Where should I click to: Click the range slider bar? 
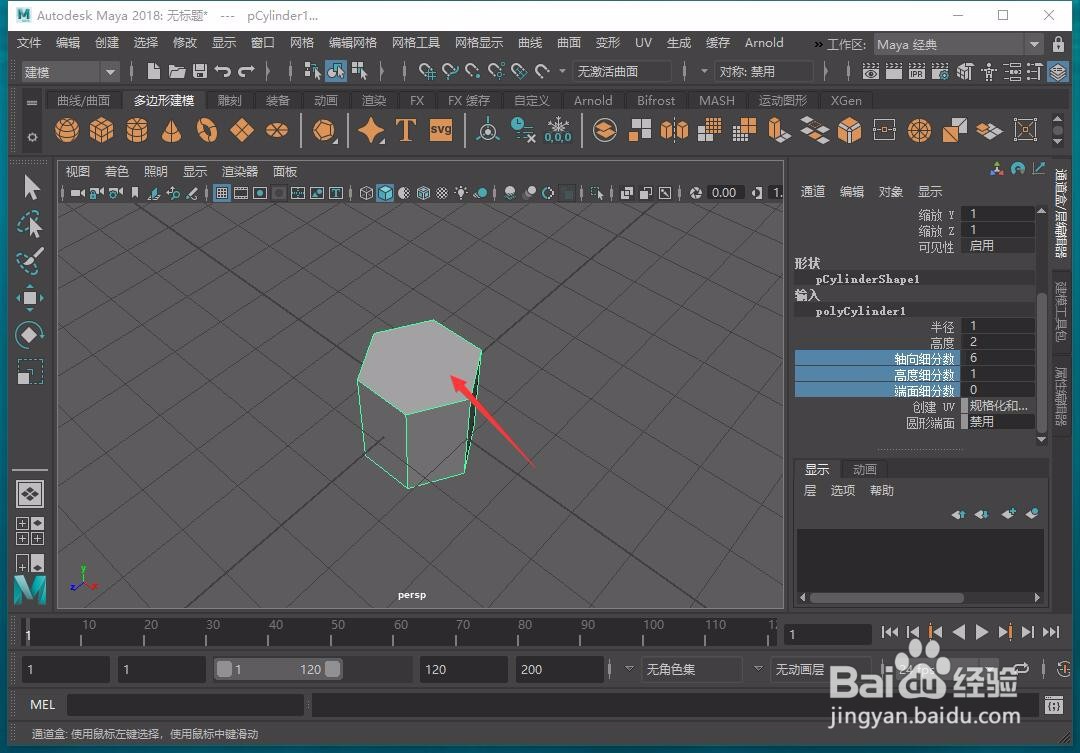(x=278, y=669)
